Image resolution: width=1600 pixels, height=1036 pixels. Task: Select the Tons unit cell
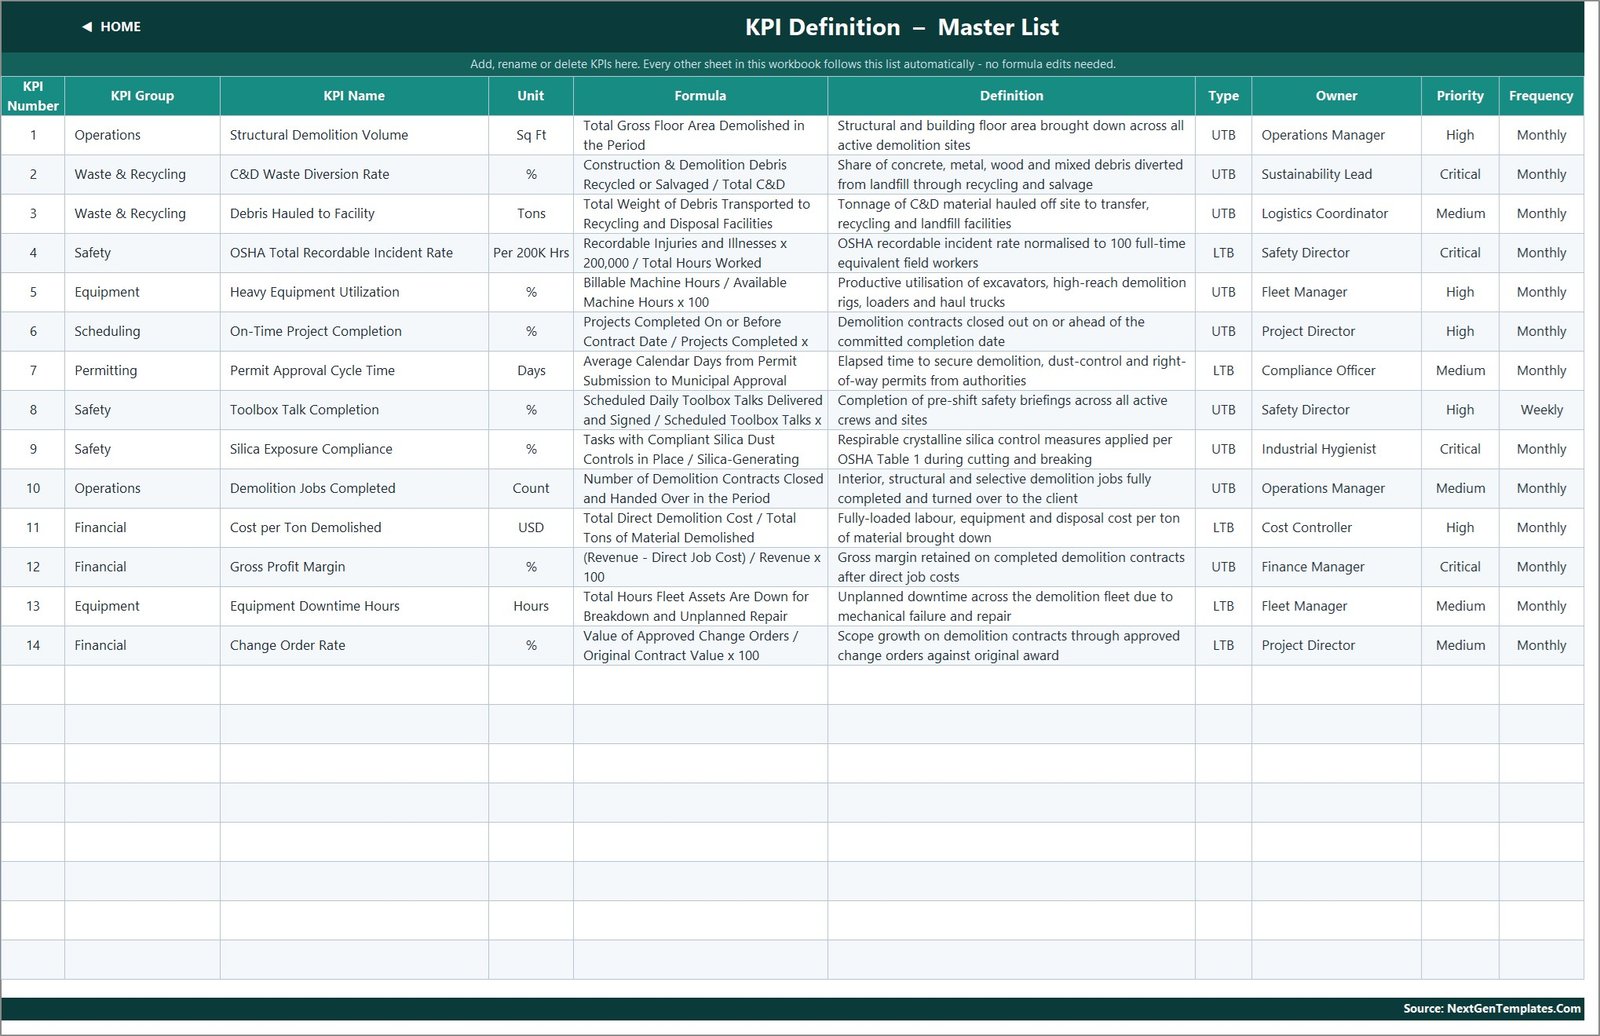tap(531, 213)
